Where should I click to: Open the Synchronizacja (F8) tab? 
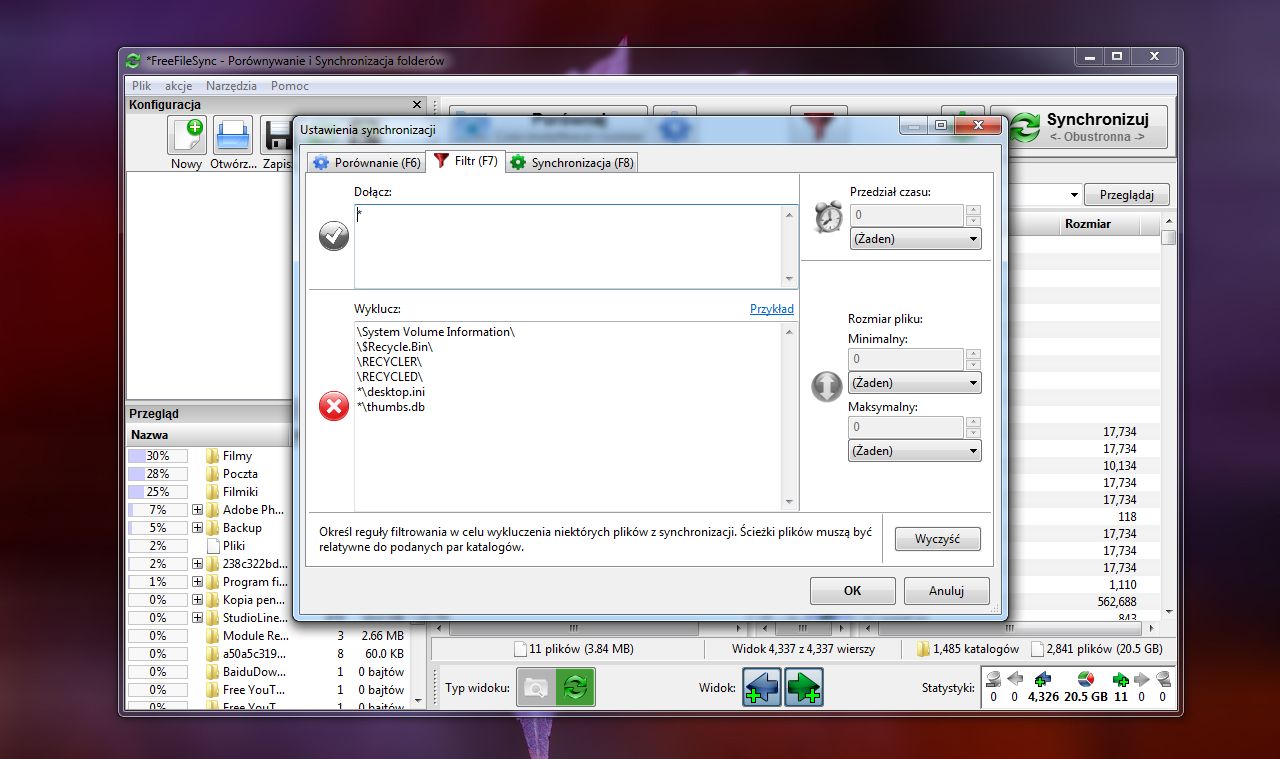(x=572, y=162)
